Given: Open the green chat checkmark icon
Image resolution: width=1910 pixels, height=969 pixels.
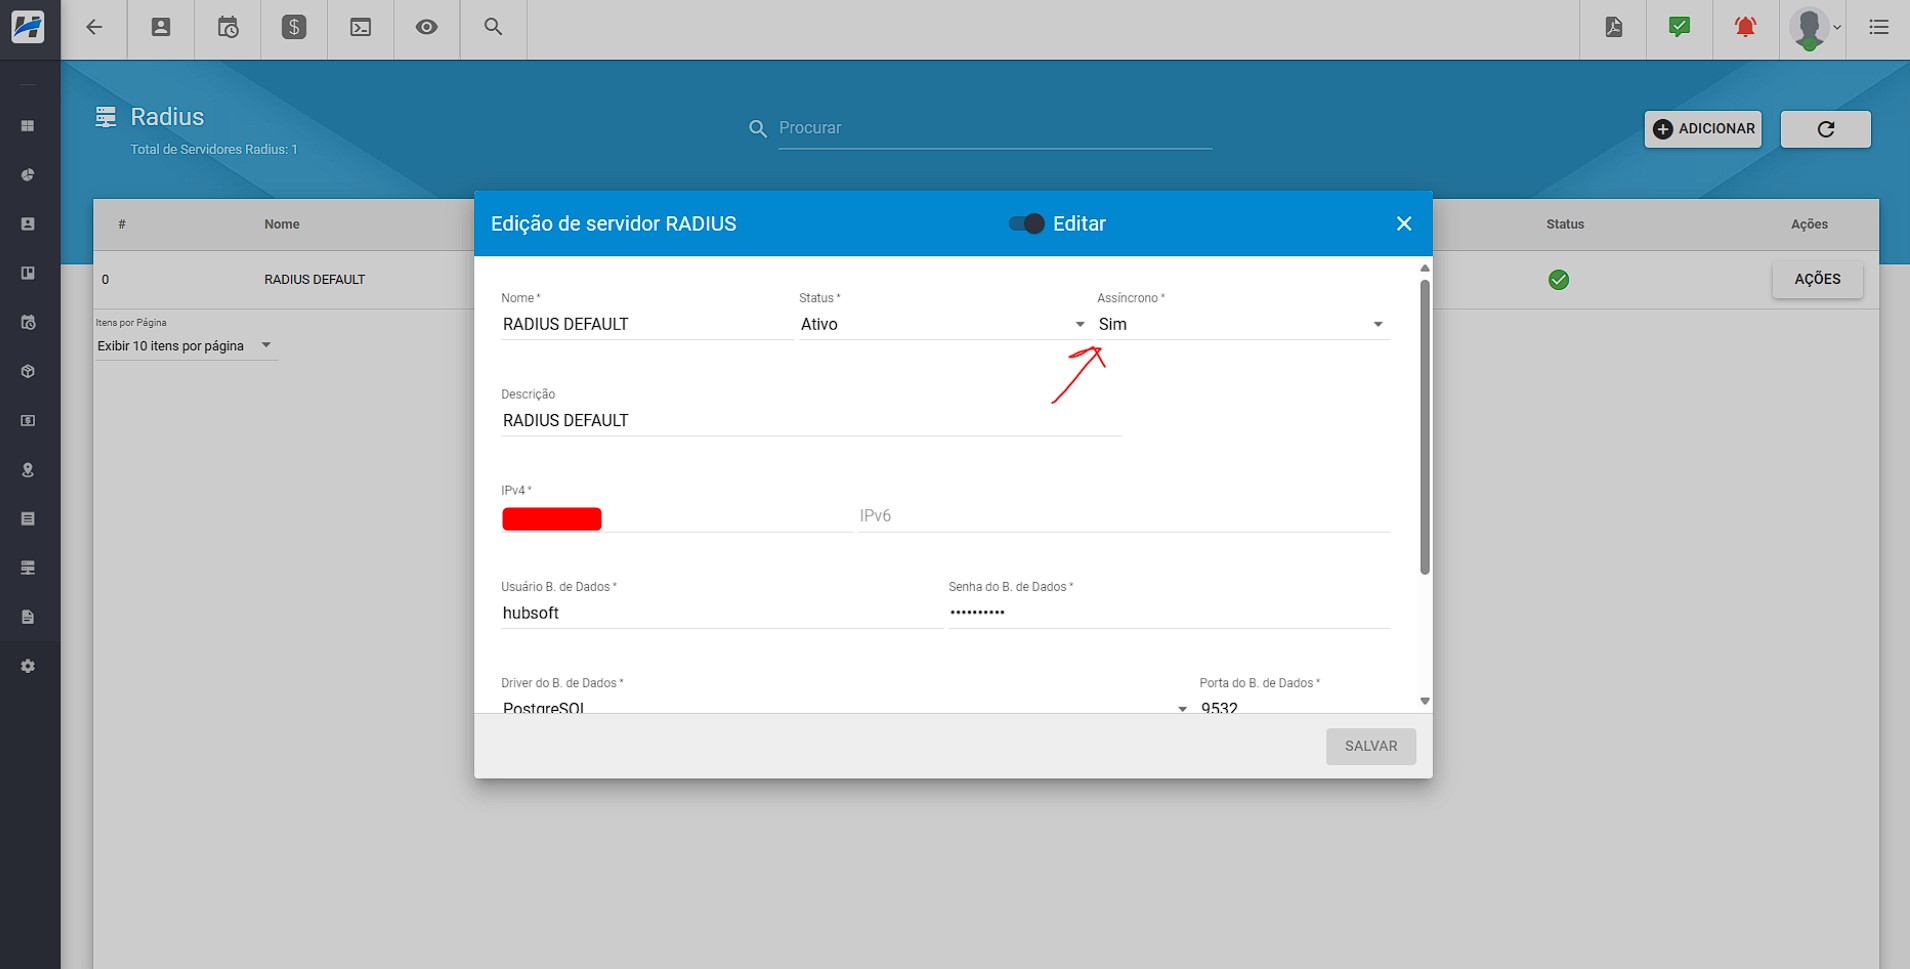Looking at the screenshot, I should point(1680,27).
